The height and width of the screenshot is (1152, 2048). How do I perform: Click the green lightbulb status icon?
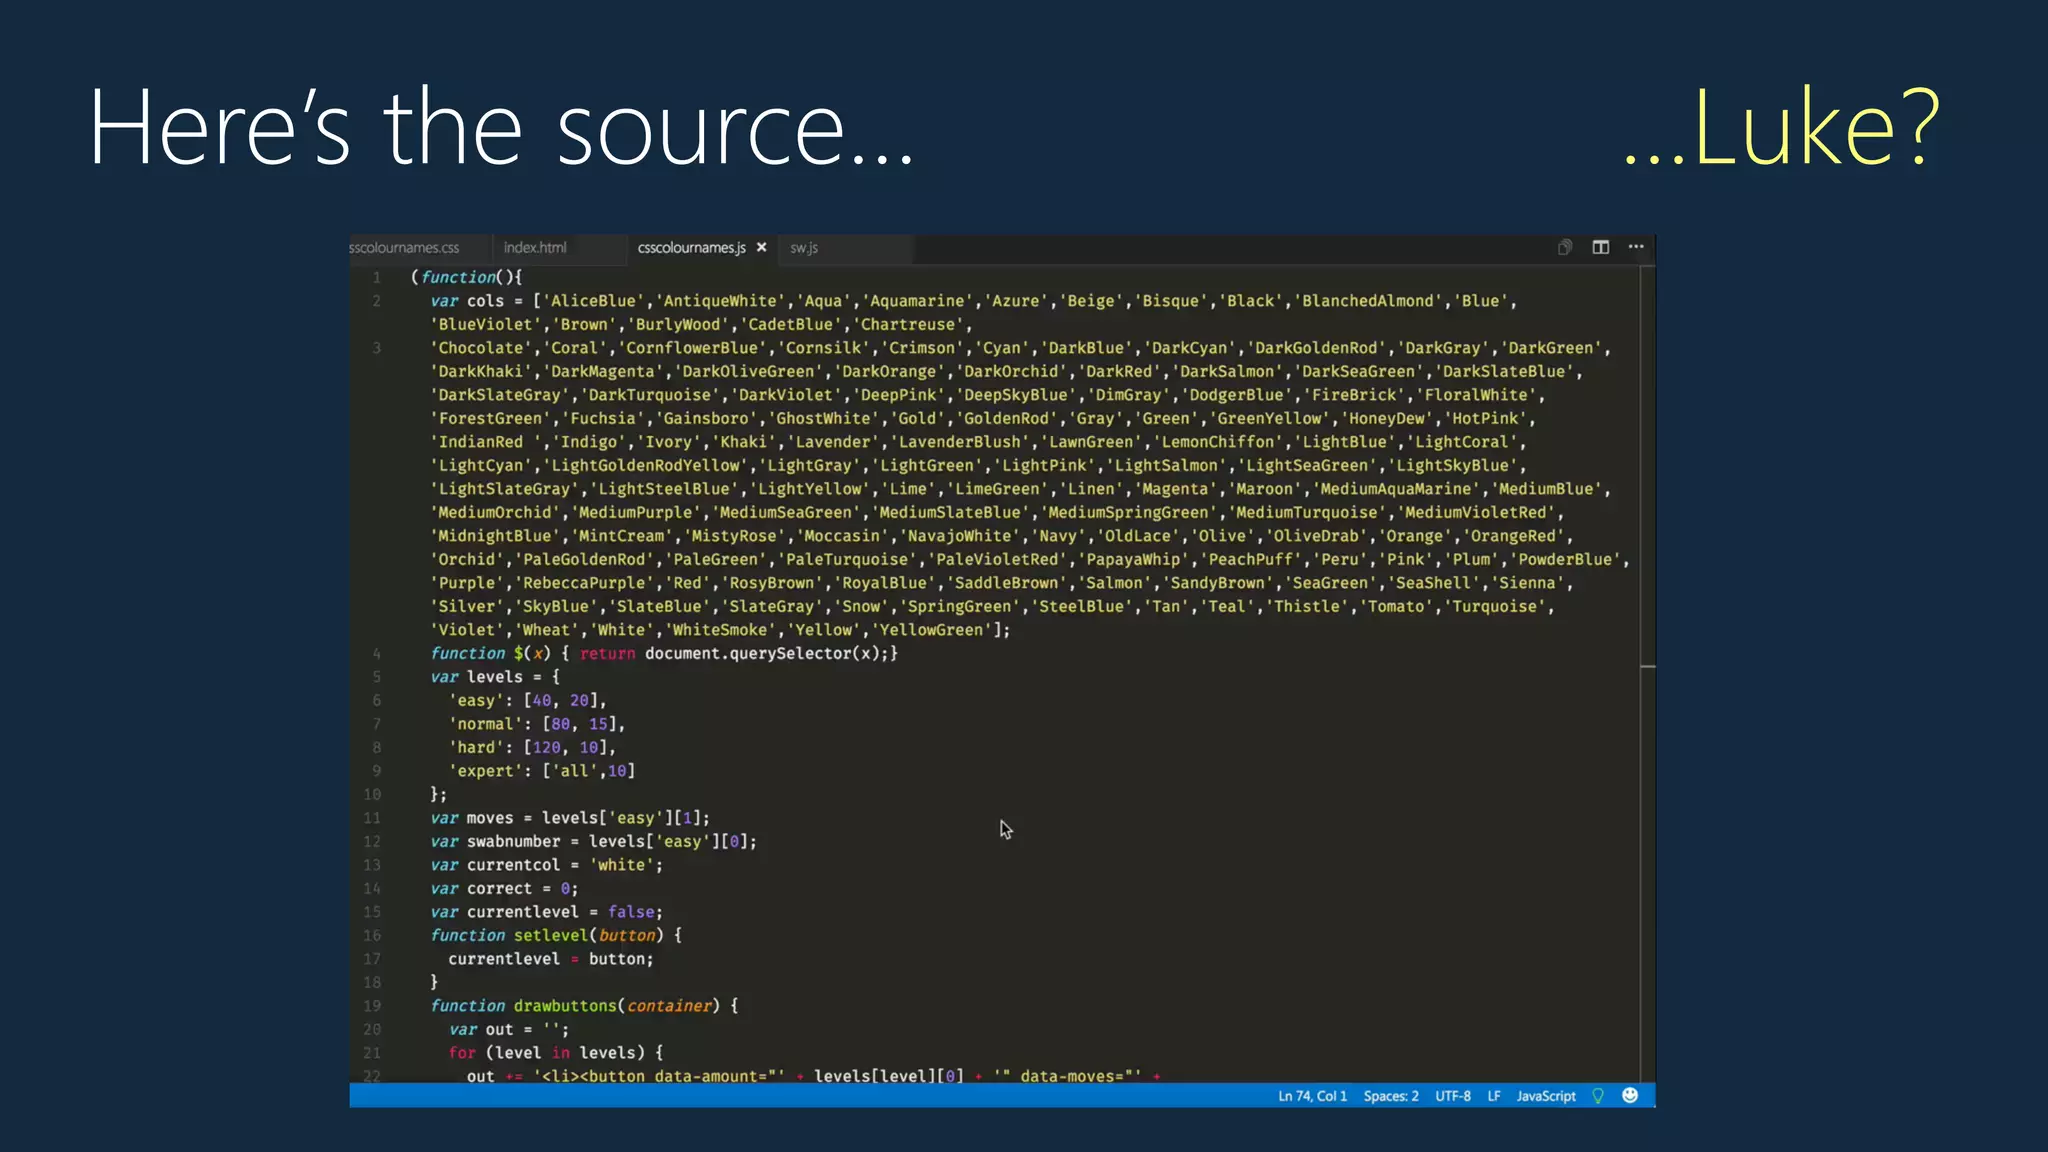(x=1598, y=1096)
